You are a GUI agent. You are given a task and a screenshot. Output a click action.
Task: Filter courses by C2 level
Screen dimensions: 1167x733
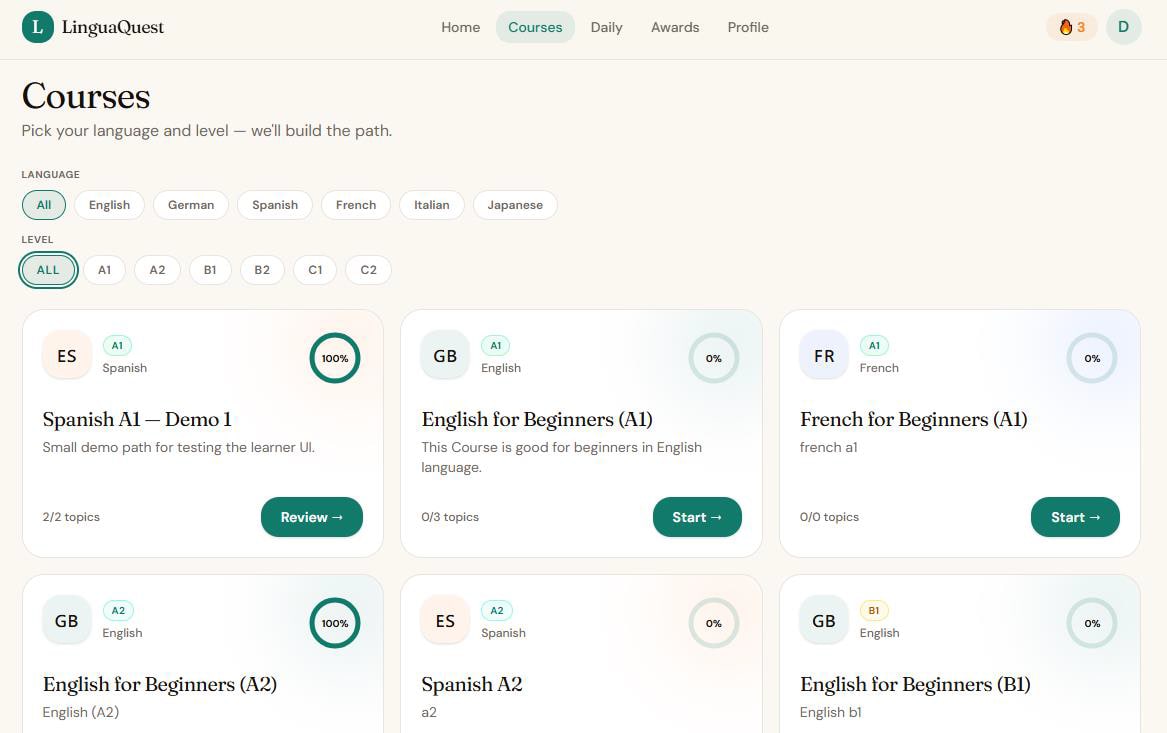click(x=368, y=270)
